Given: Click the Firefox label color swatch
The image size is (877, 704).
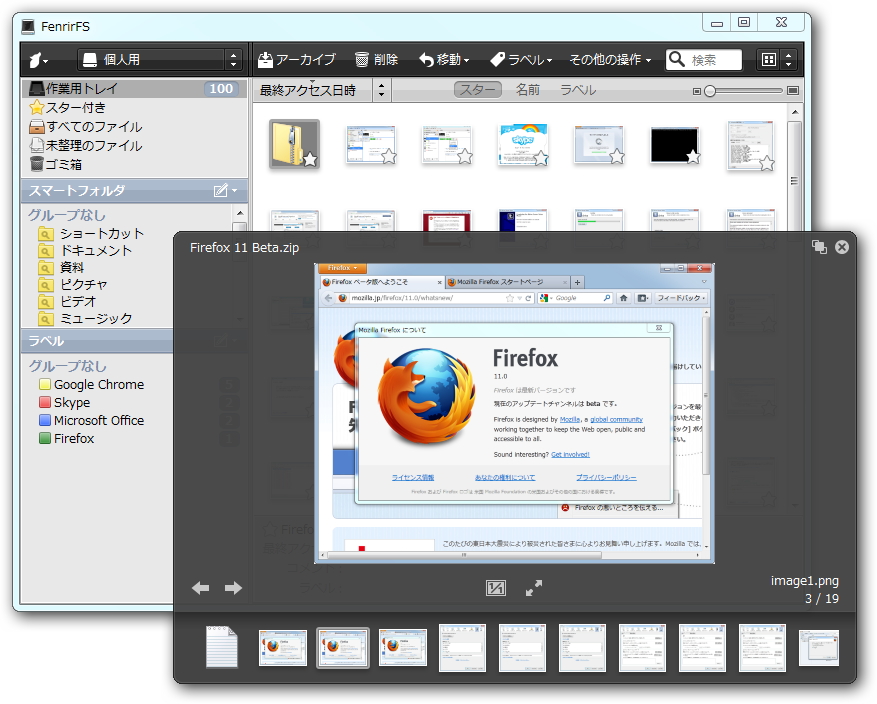Looking at the screenshot, I should tap(43, 438).
